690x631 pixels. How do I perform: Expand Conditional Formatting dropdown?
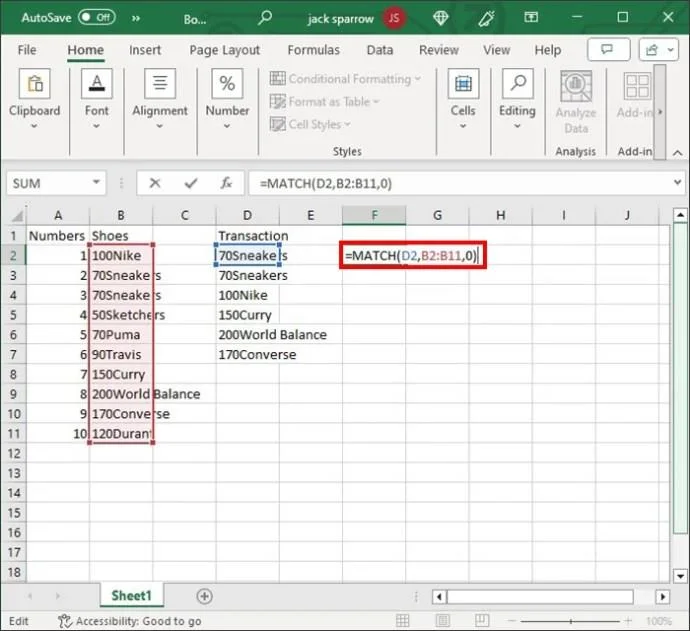click(347, 79)
